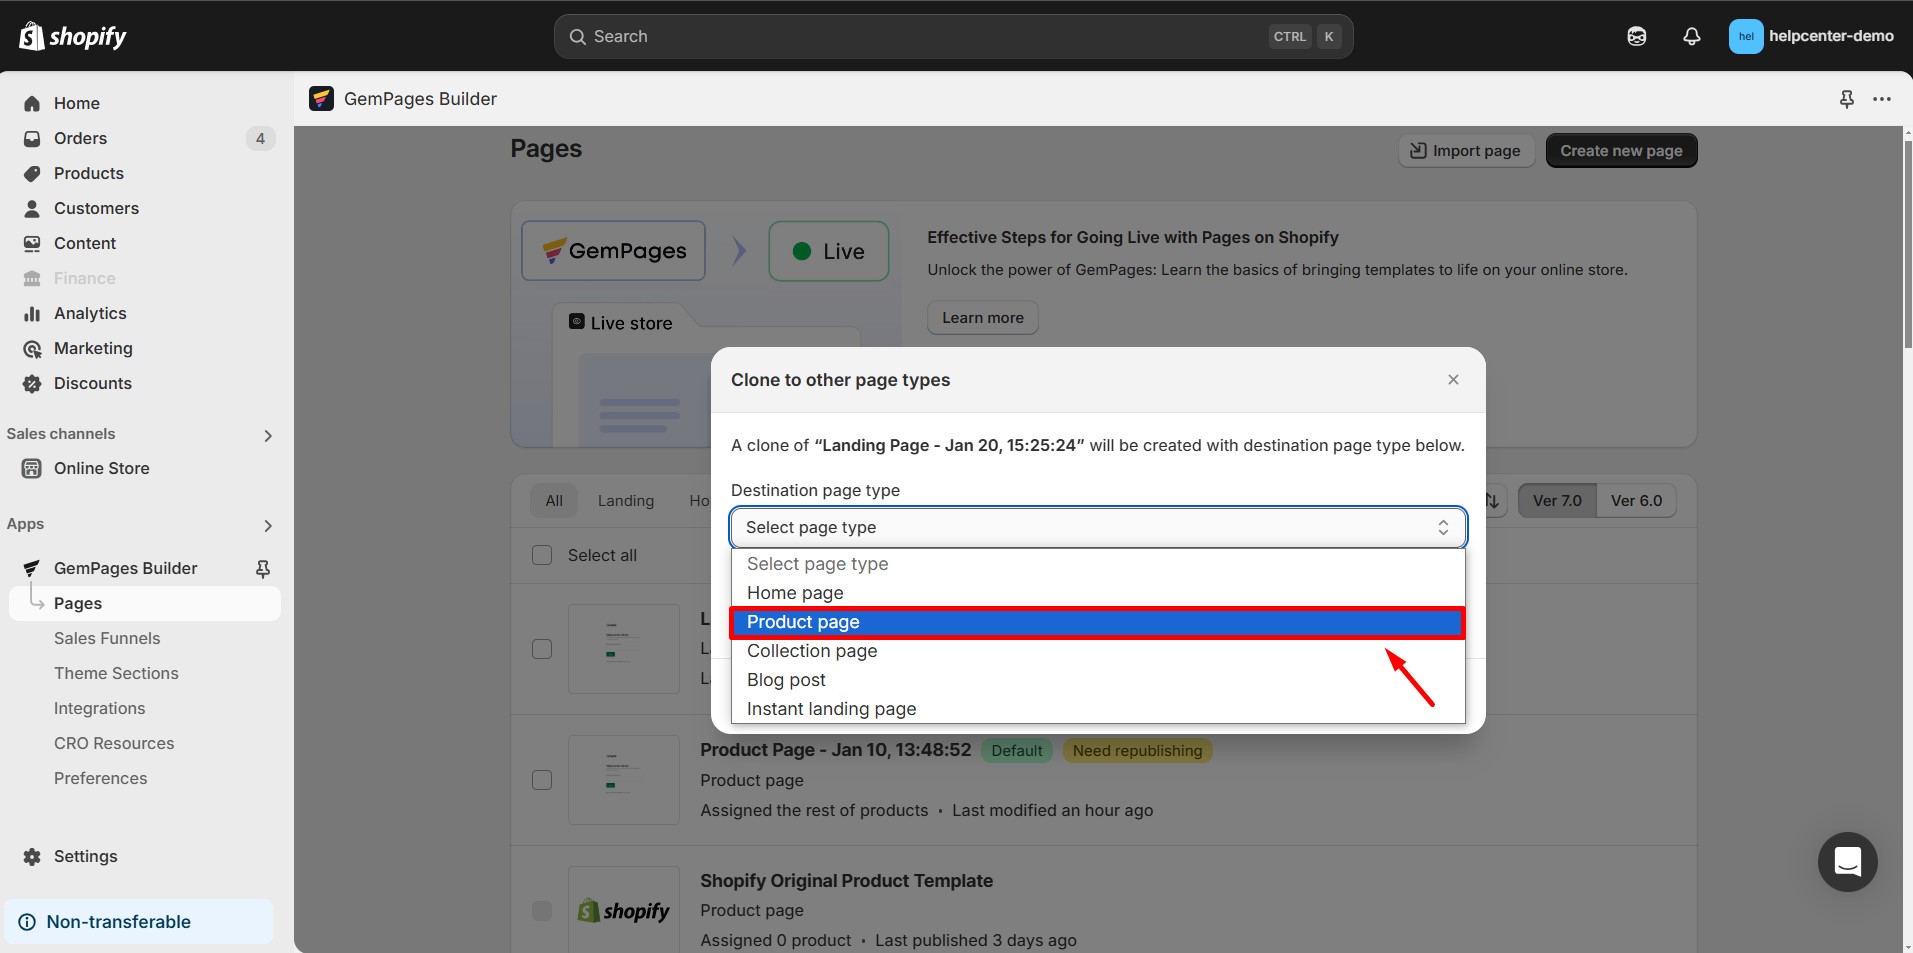
Task: Check the Select all checkbox
Action: pos(541,555)
